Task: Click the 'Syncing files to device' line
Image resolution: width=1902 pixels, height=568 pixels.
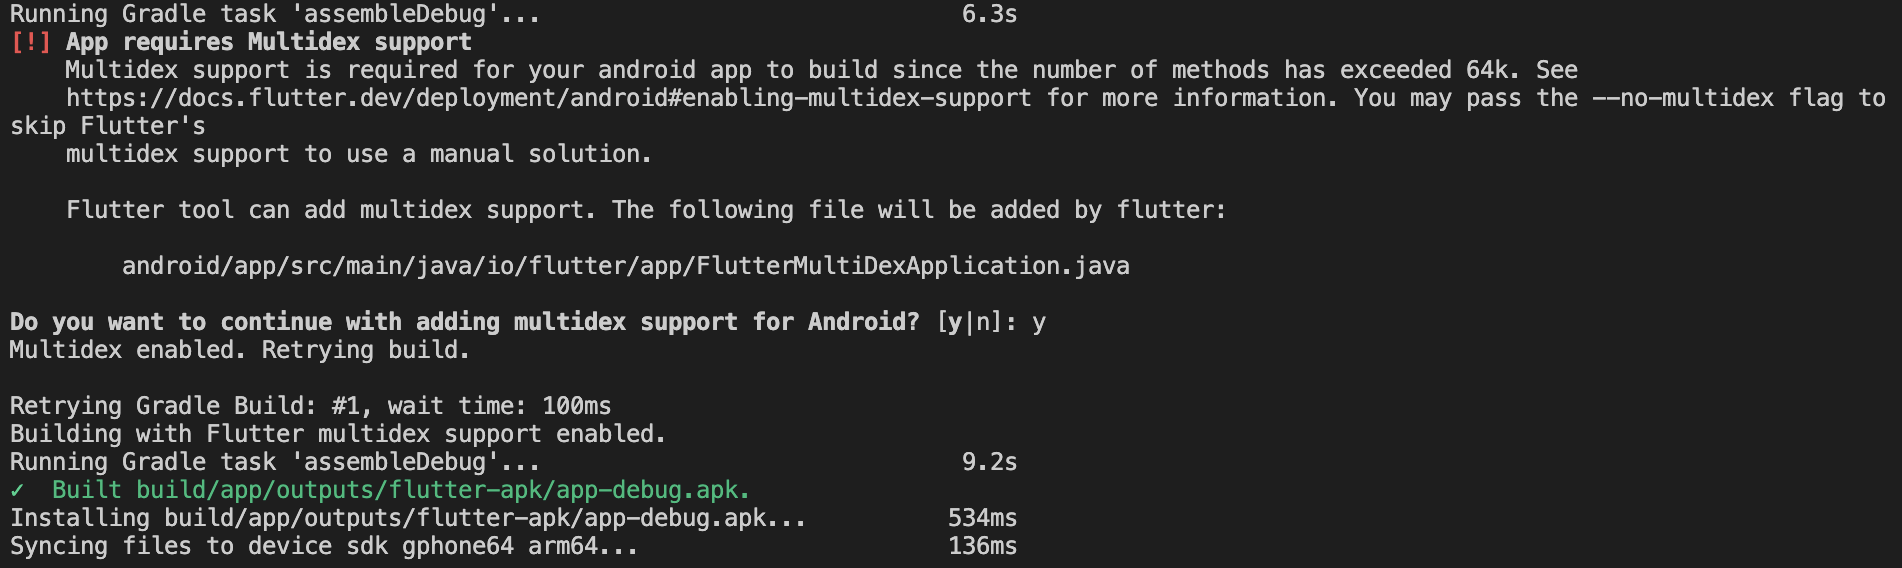Action: pos(324,546)
